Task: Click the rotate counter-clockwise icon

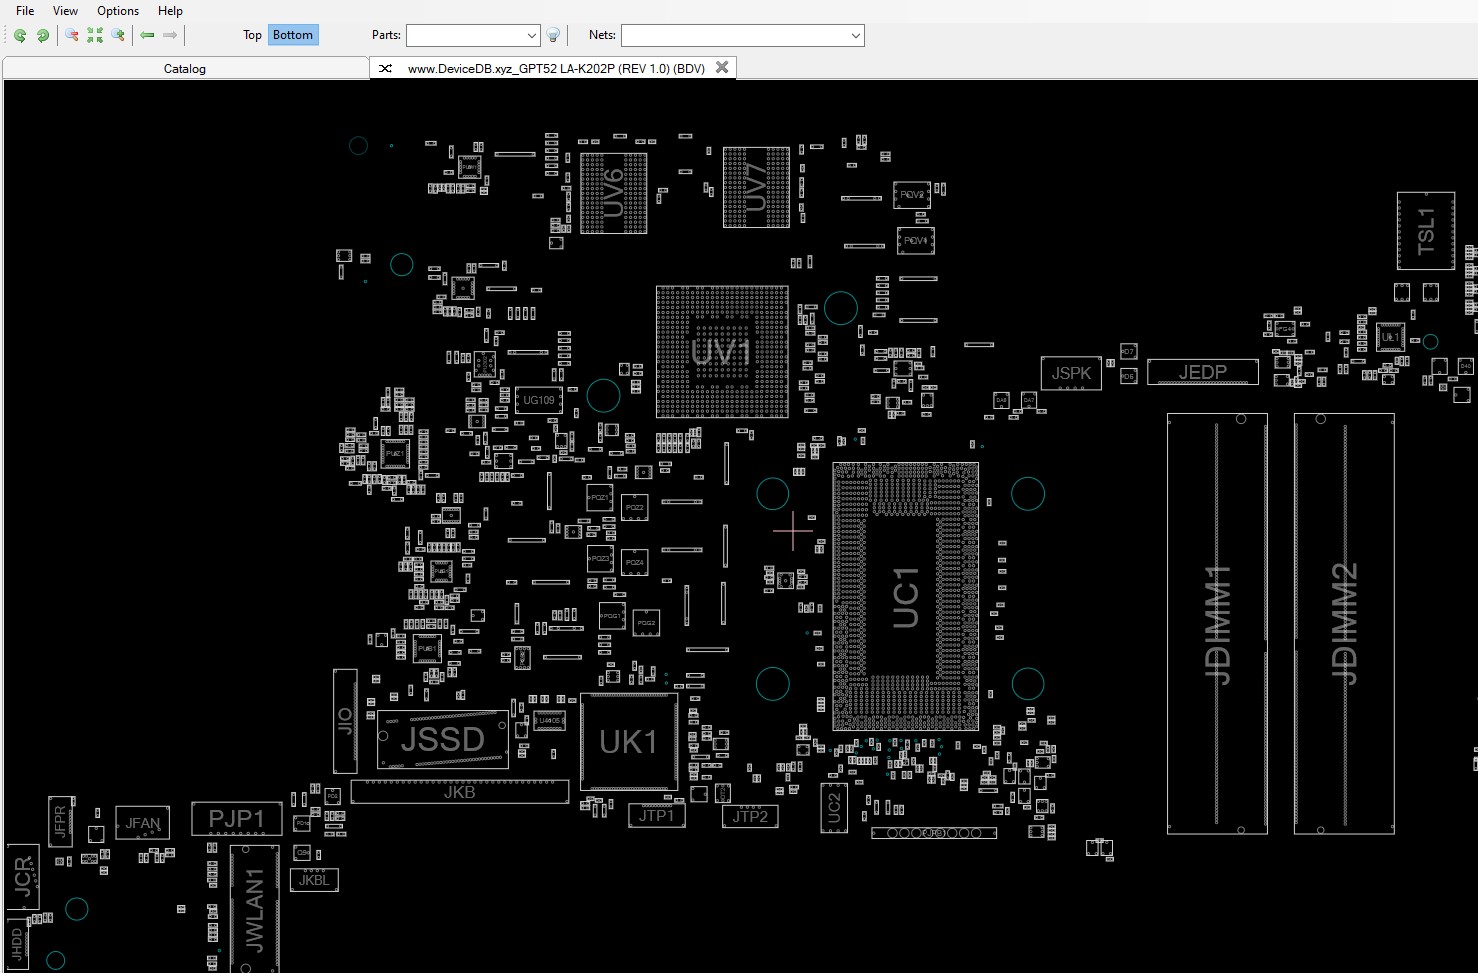Action: pos(20,35)
